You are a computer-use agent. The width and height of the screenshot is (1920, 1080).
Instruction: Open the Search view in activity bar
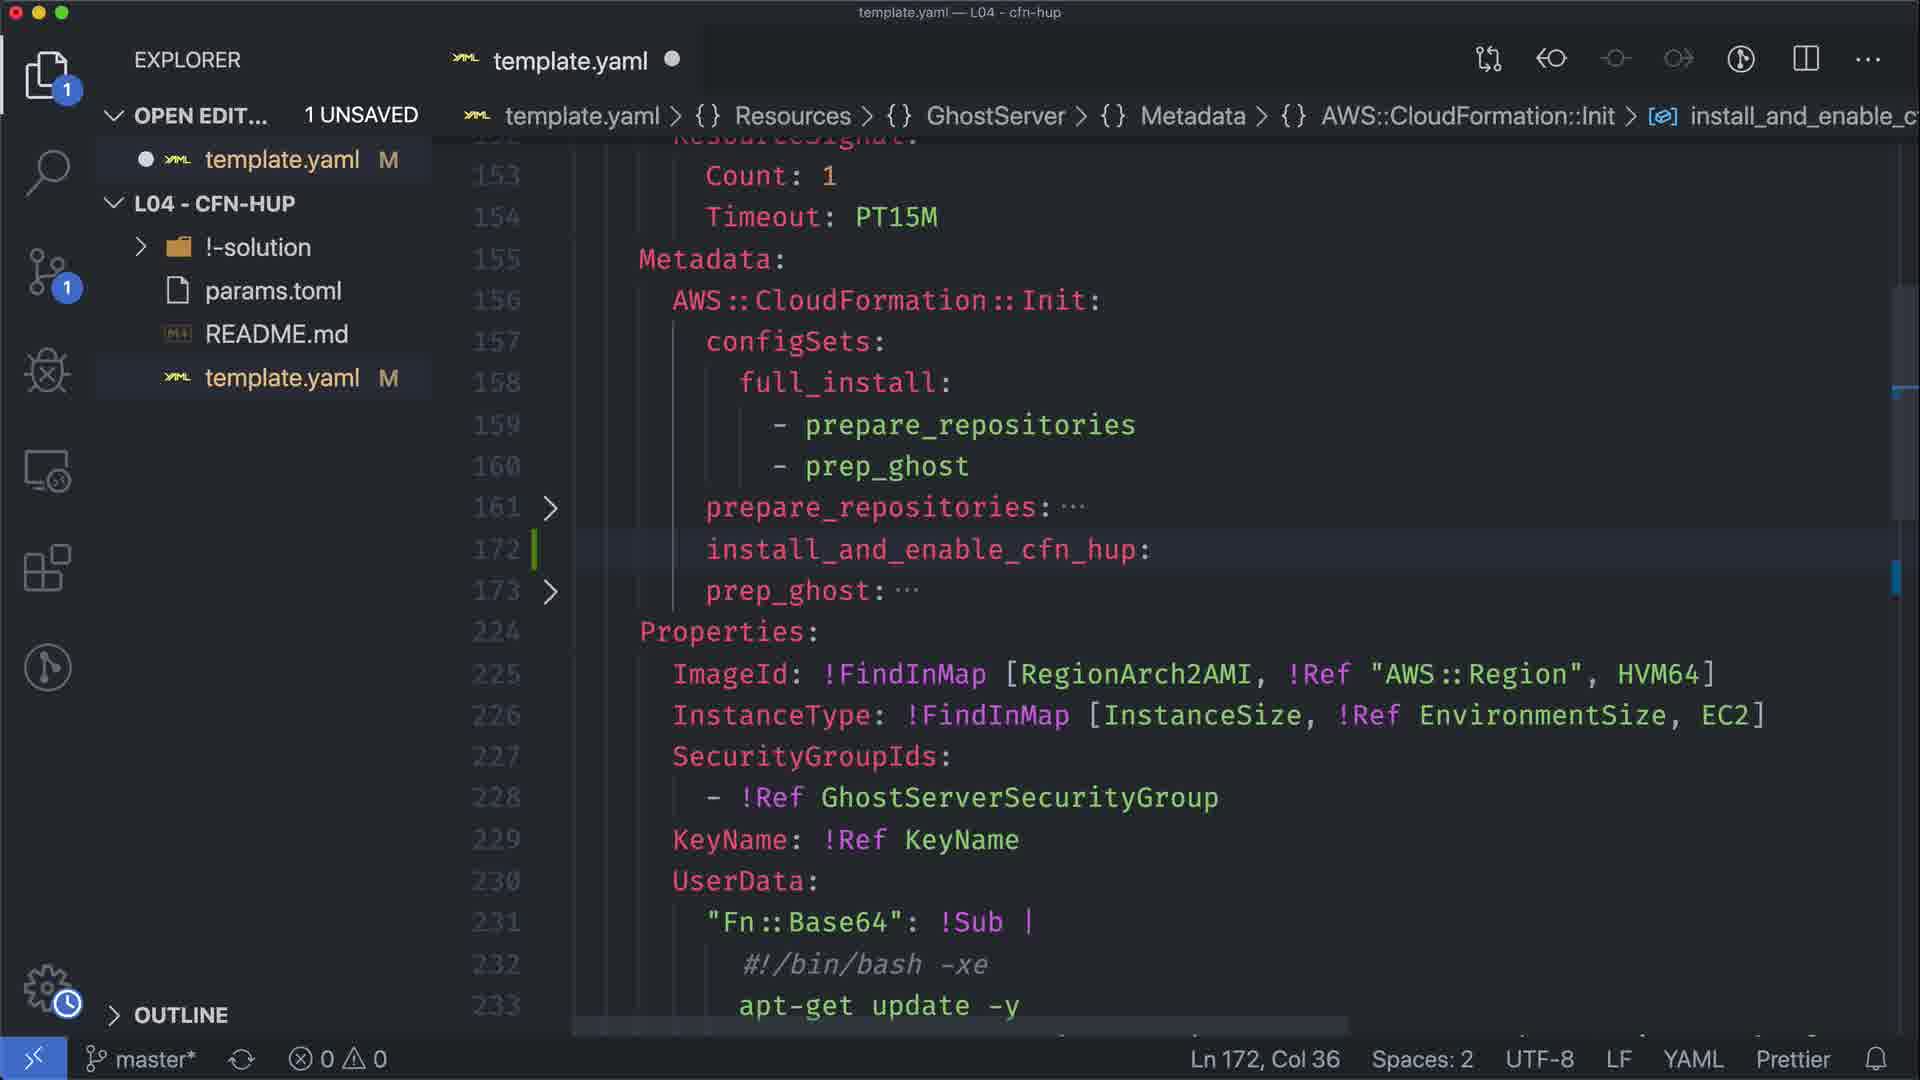pos(47,173)
